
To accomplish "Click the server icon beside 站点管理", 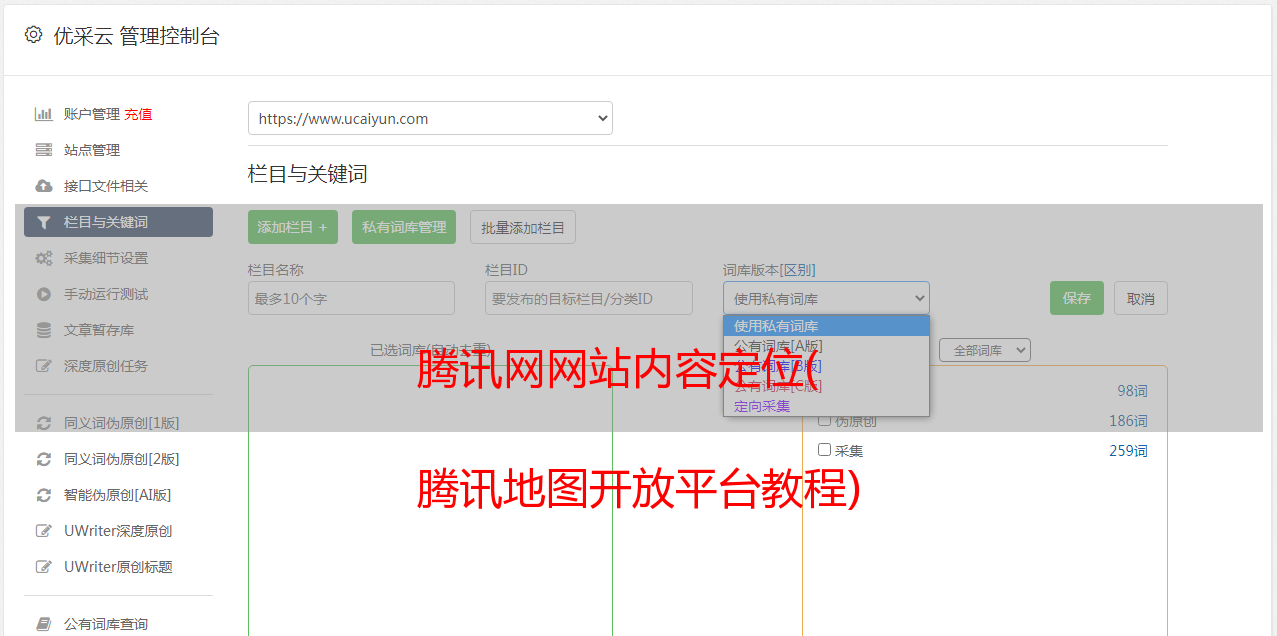I will 44,150.
